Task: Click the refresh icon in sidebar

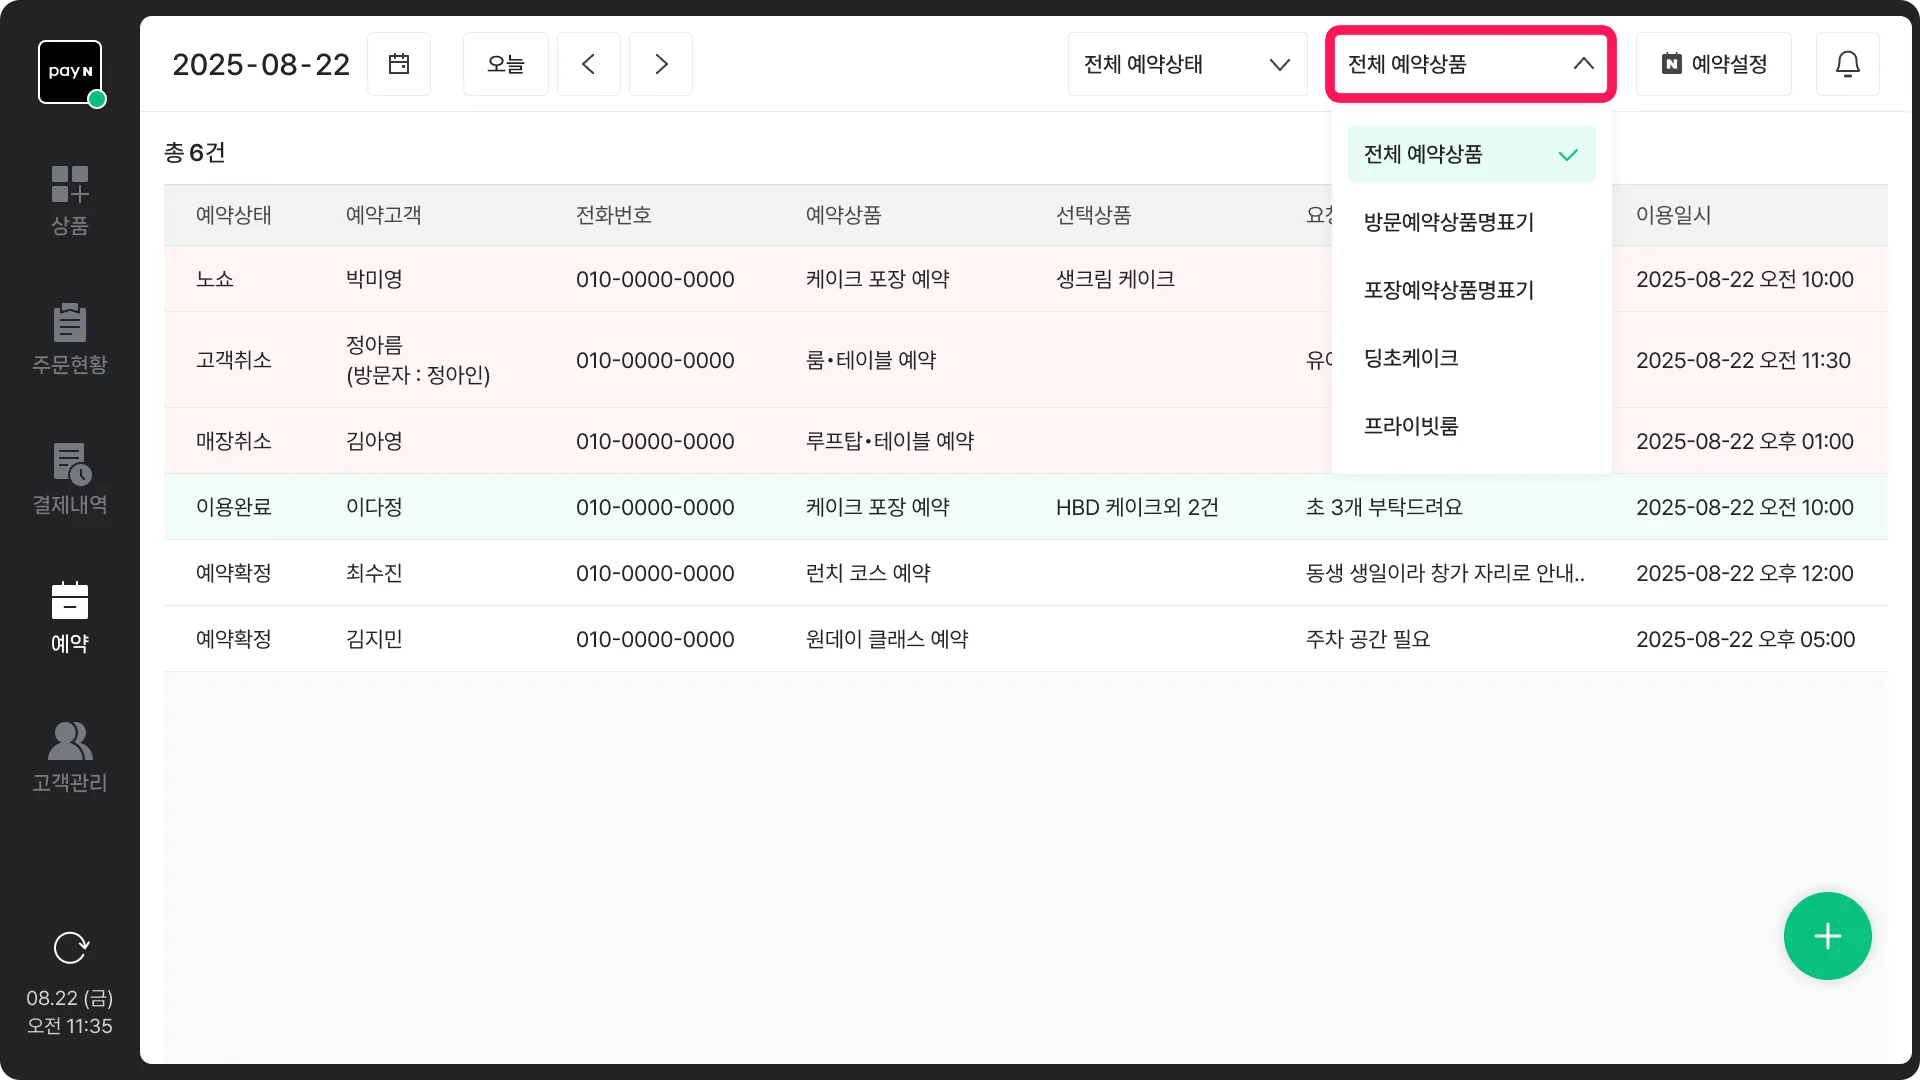Action: (x=70, y=947)
